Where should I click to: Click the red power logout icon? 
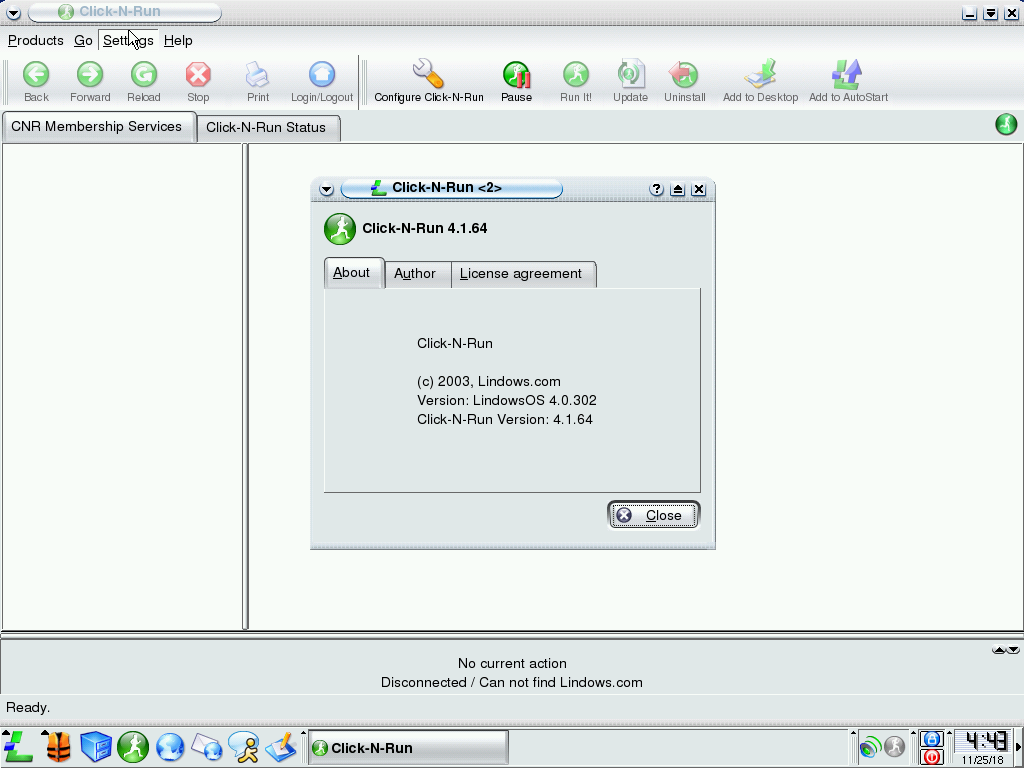tap(931, 757)
